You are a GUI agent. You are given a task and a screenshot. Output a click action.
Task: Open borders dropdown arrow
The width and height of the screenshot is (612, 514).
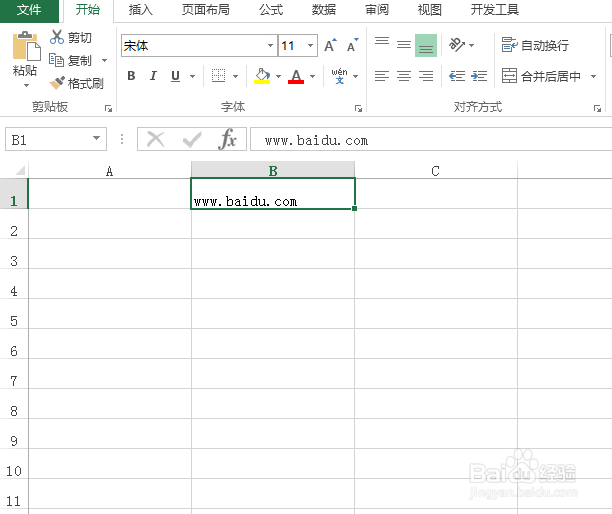235,76
